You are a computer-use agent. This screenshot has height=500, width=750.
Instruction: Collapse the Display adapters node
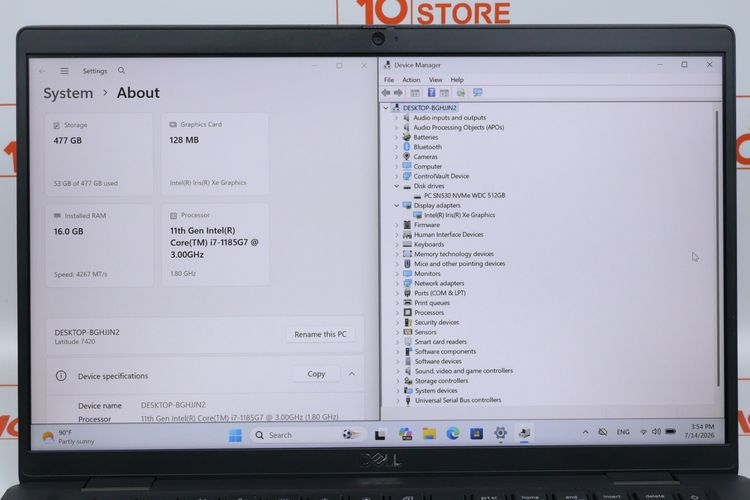(x=397, y=205)
